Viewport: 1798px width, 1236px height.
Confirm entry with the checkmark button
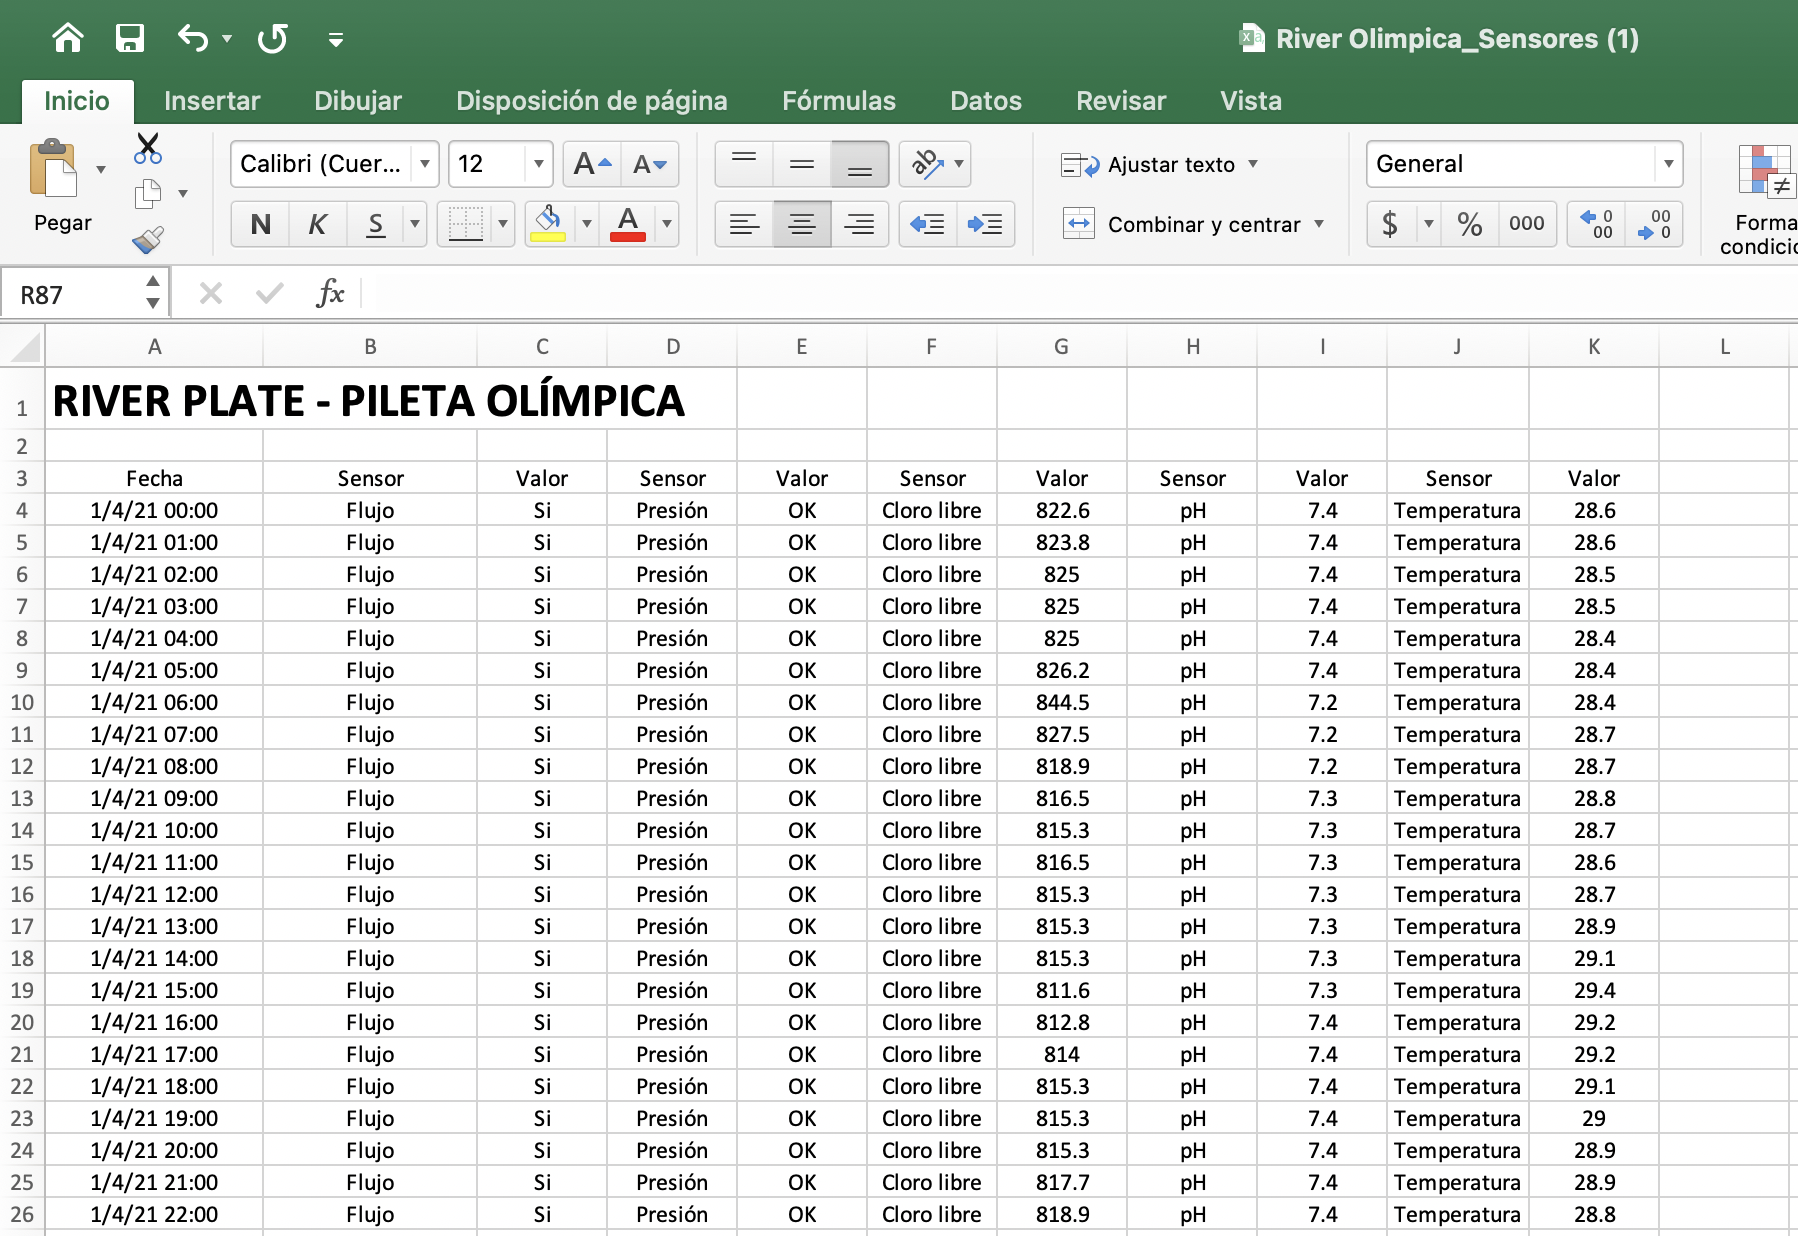coord(270,294)
